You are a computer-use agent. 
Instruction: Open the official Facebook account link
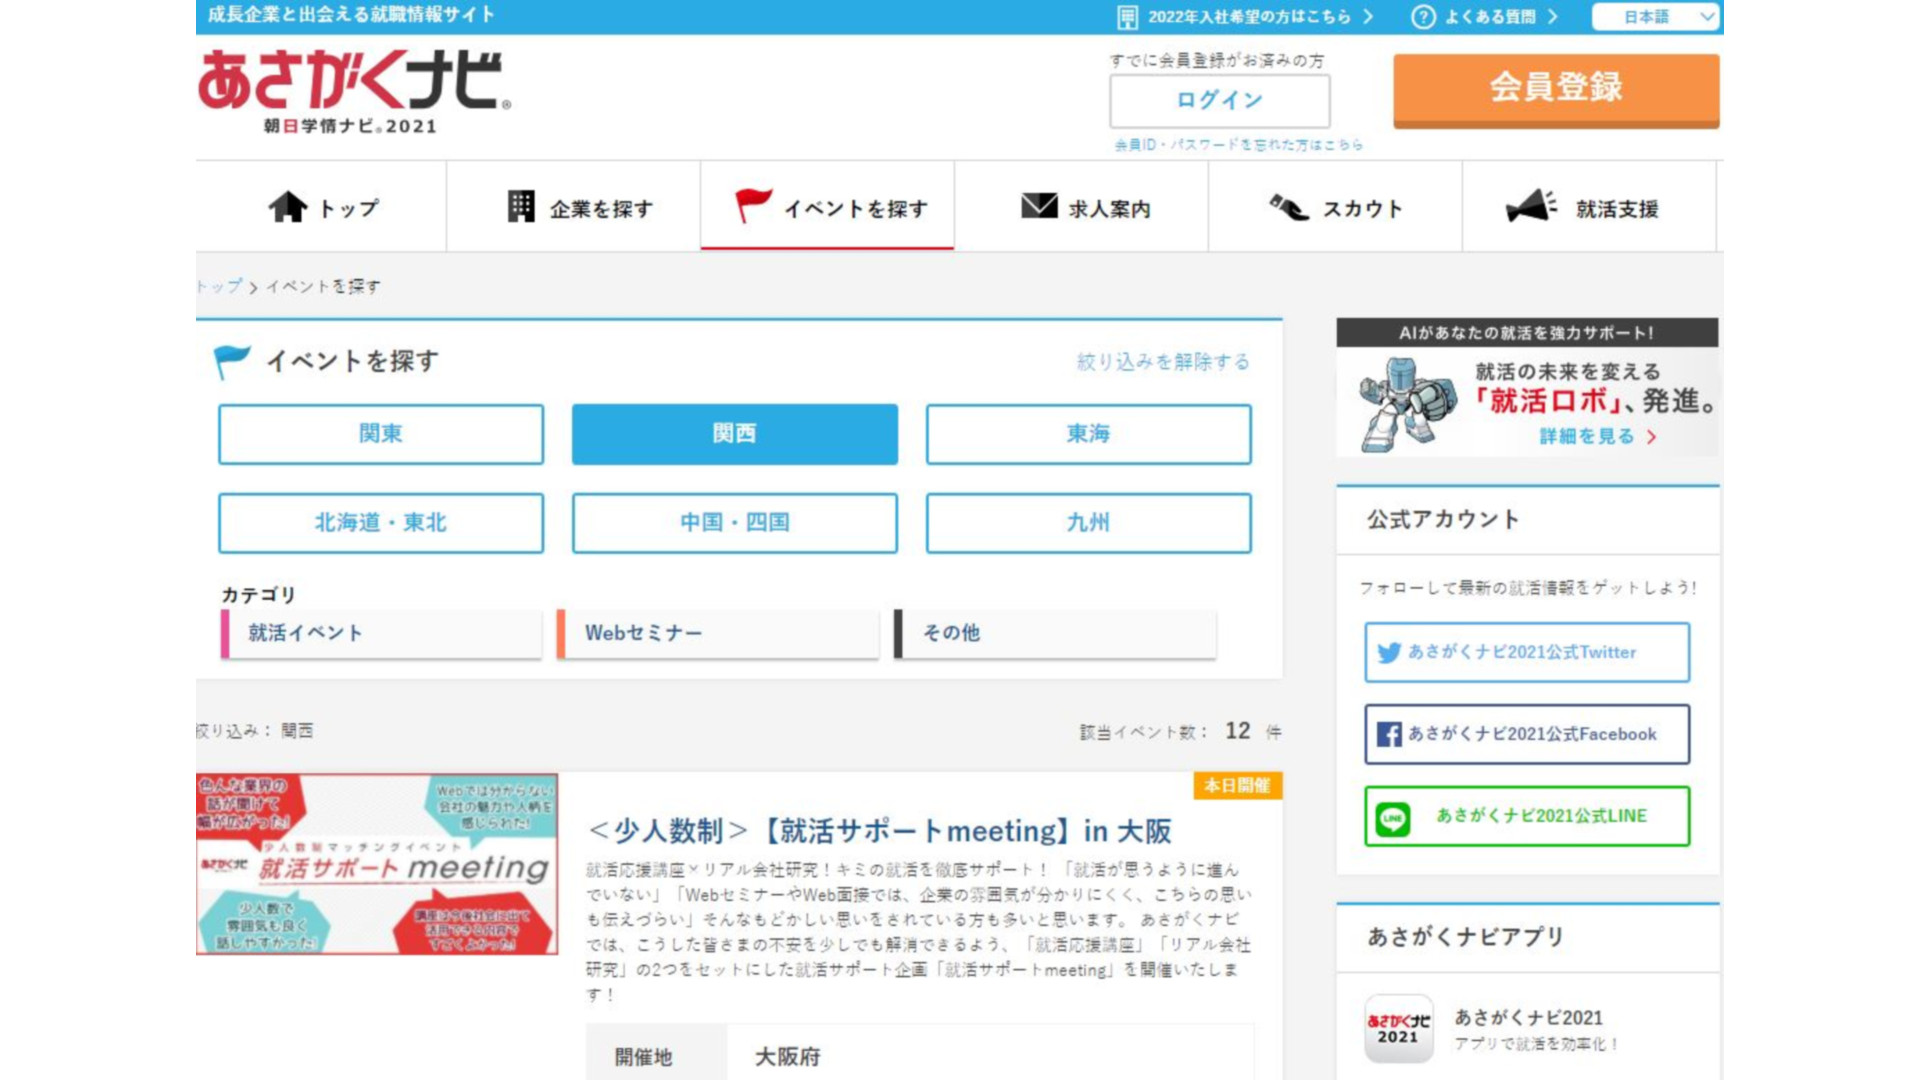[1527, 734]
